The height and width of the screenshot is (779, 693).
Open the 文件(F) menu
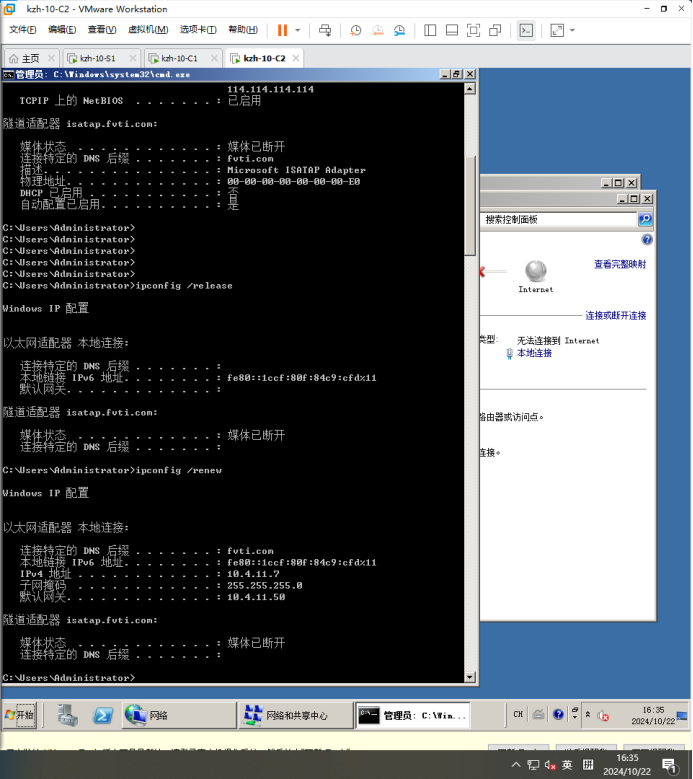[22, 30]
